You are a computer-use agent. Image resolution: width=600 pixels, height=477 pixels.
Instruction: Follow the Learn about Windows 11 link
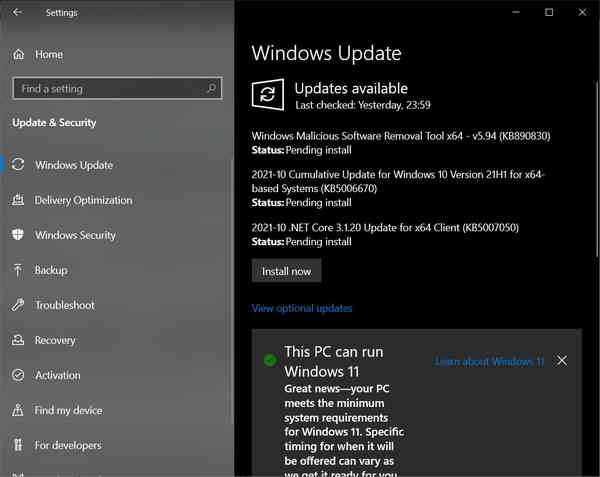coord(490,361)
